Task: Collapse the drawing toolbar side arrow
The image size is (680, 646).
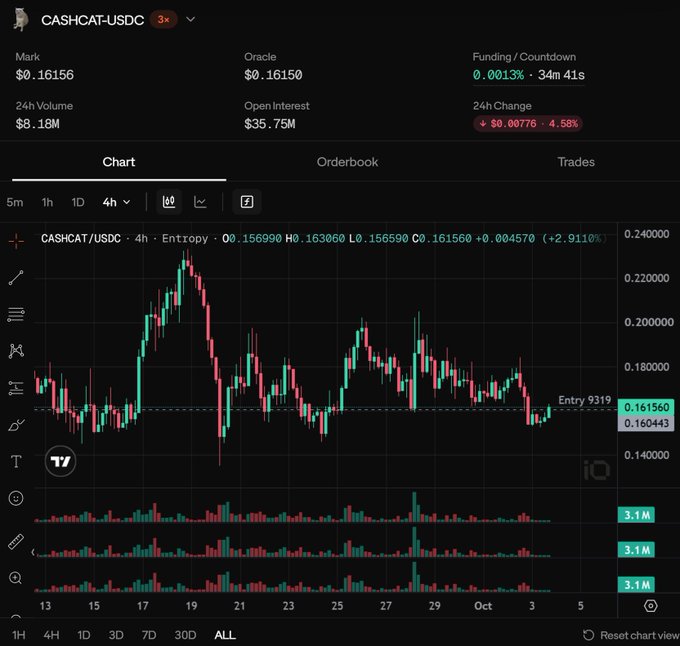Action: pos(33,552)
